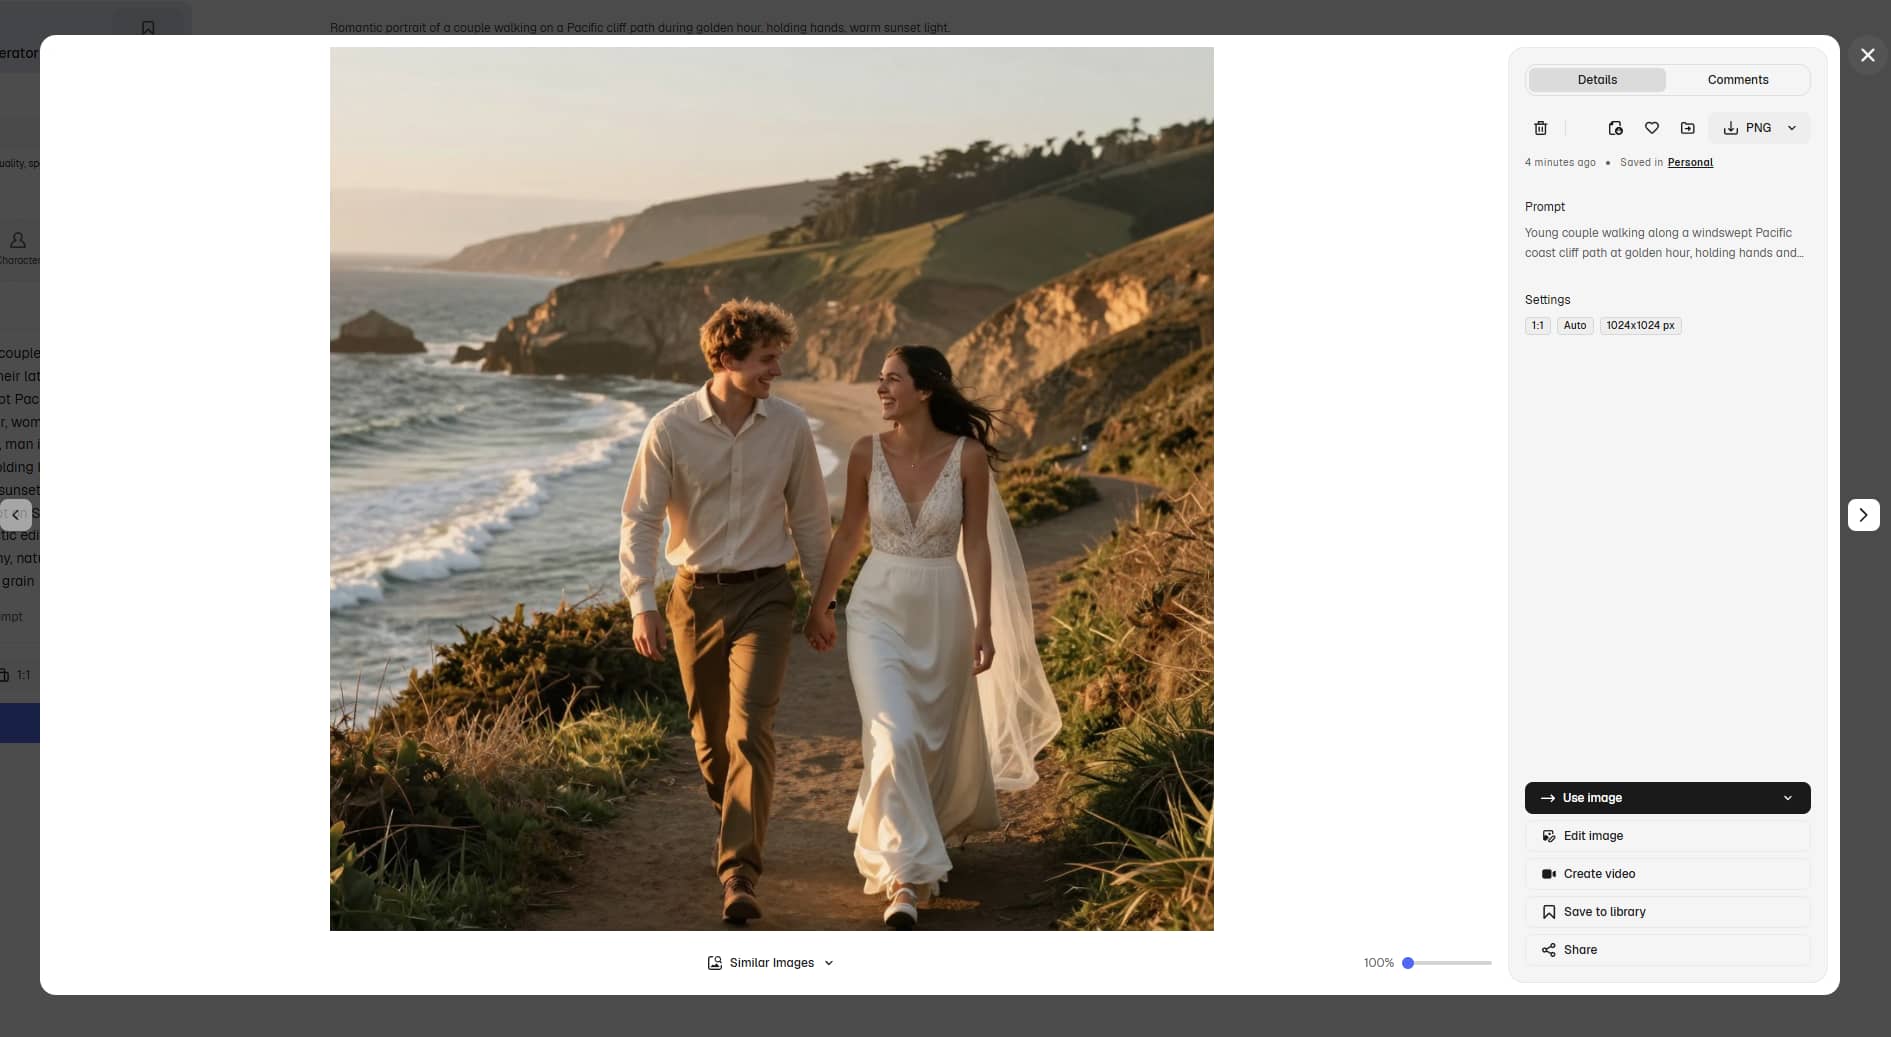Click the '100%' zoom value
1891x1037 pixels.
pyautogui.click(x=1378, y=963)
